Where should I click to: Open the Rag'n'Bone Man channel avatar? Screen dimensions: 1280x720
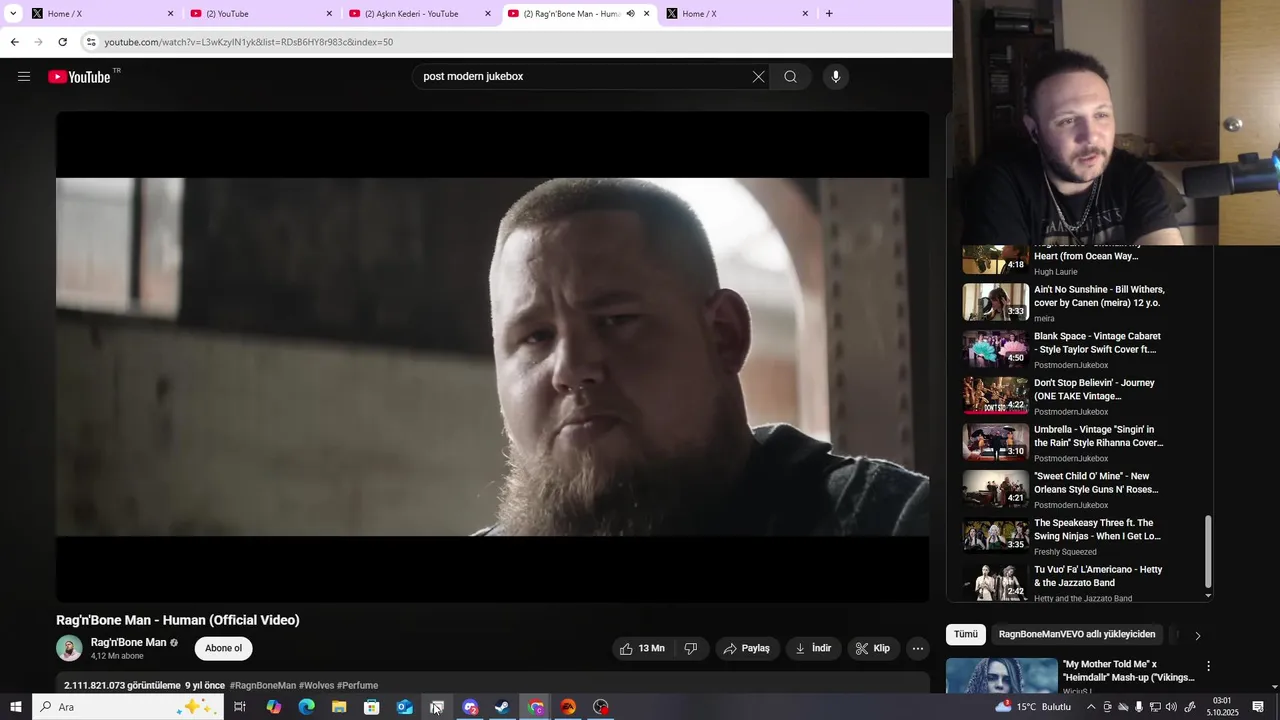coord(69,648)
